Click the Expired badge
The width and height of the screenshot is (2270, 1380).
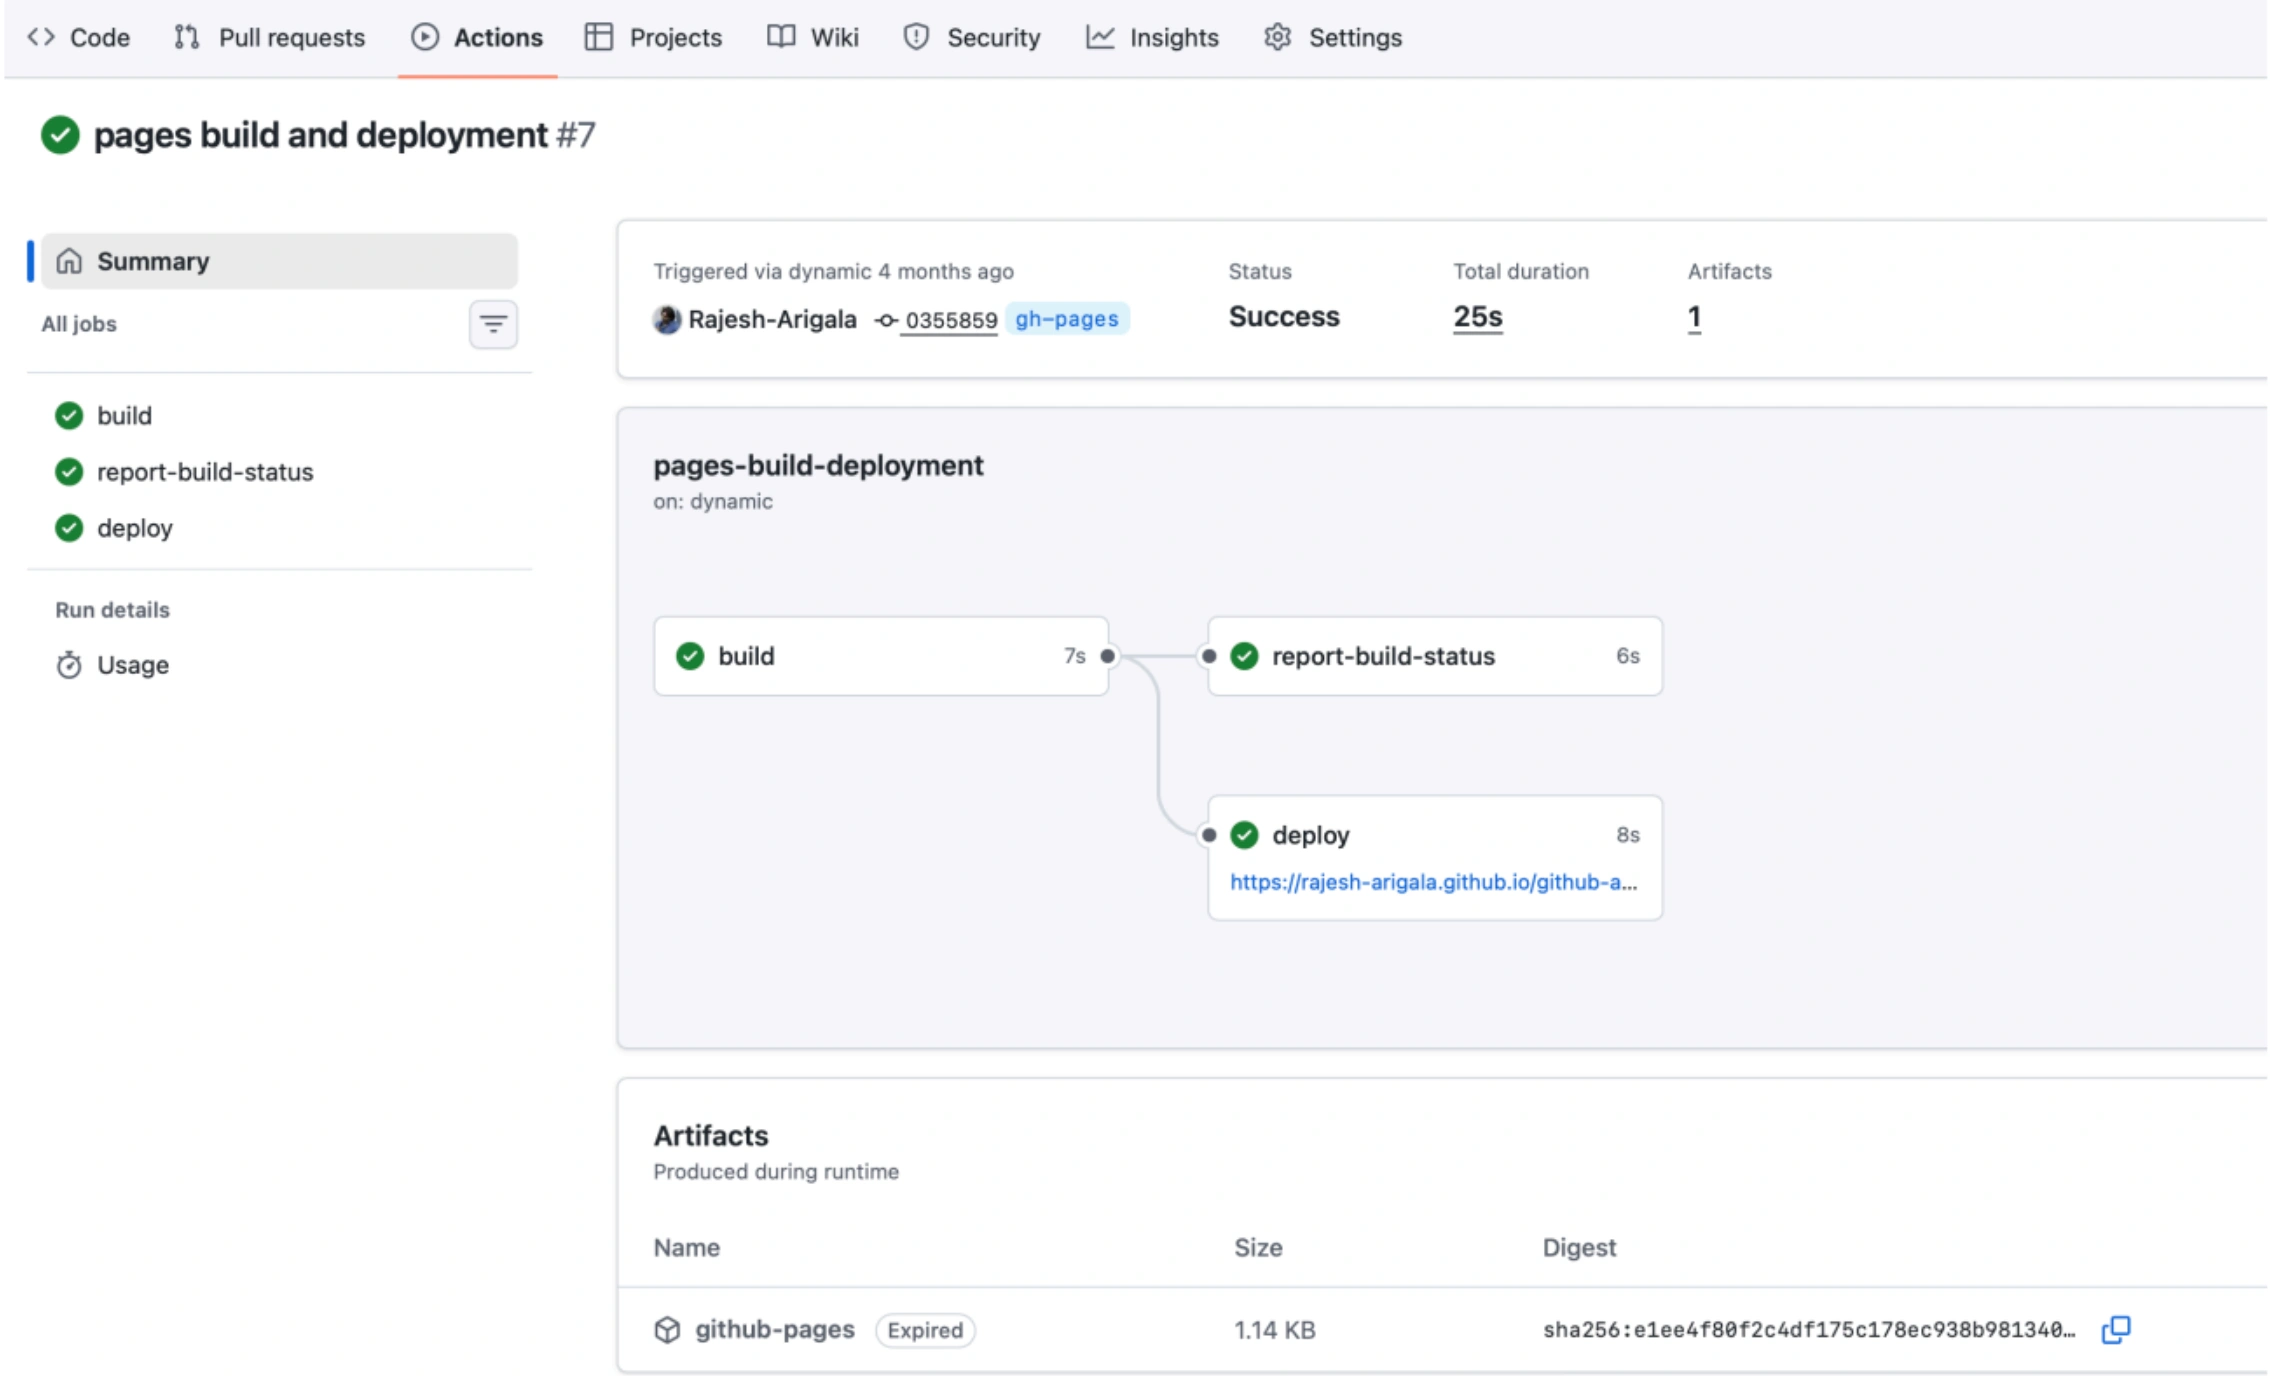pos(925,1330)
